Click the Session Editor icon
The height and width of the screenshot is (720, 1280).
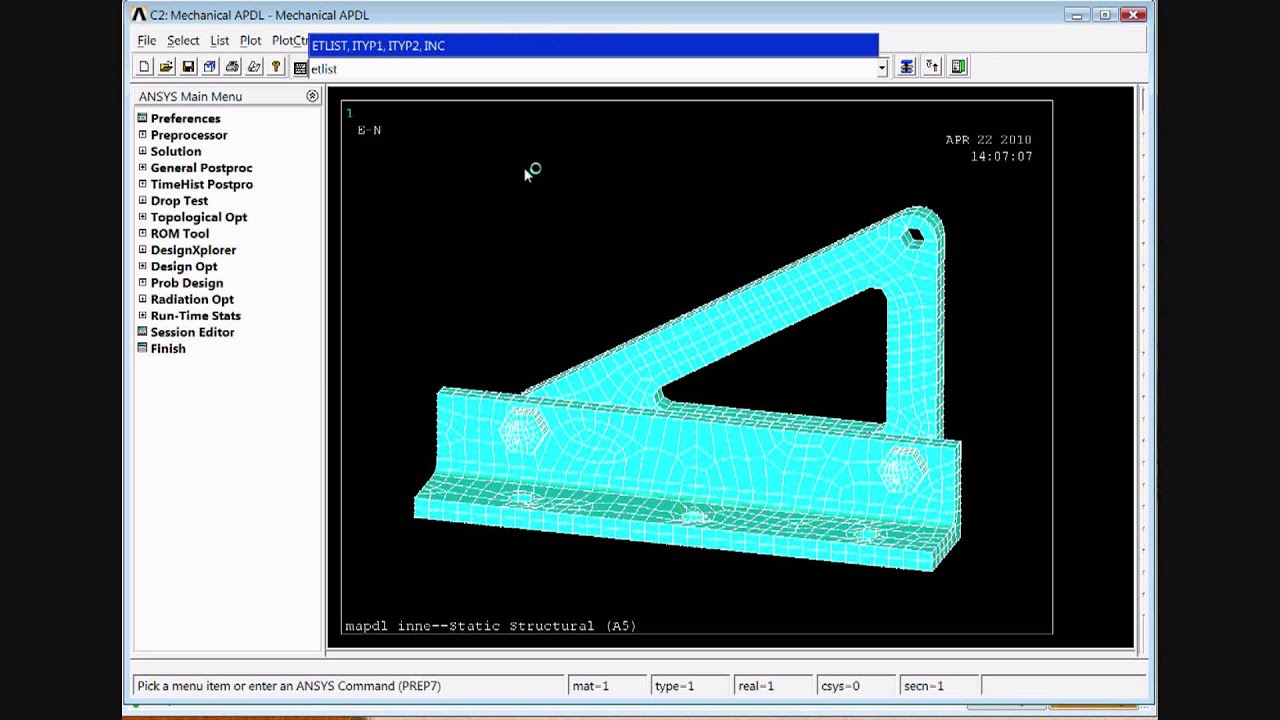[142, 332]
